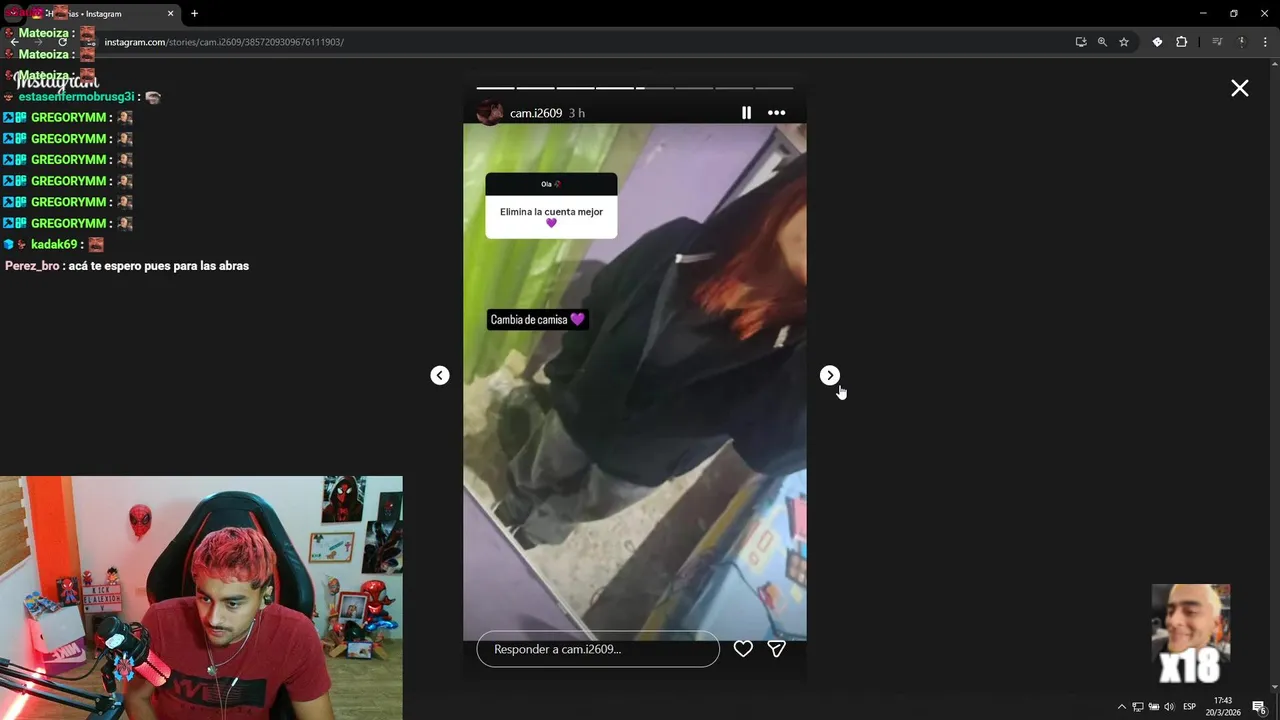Open the tag-shaped extension icon
This screenshot has width=1280, height=720.
(x=1157, y=42)
